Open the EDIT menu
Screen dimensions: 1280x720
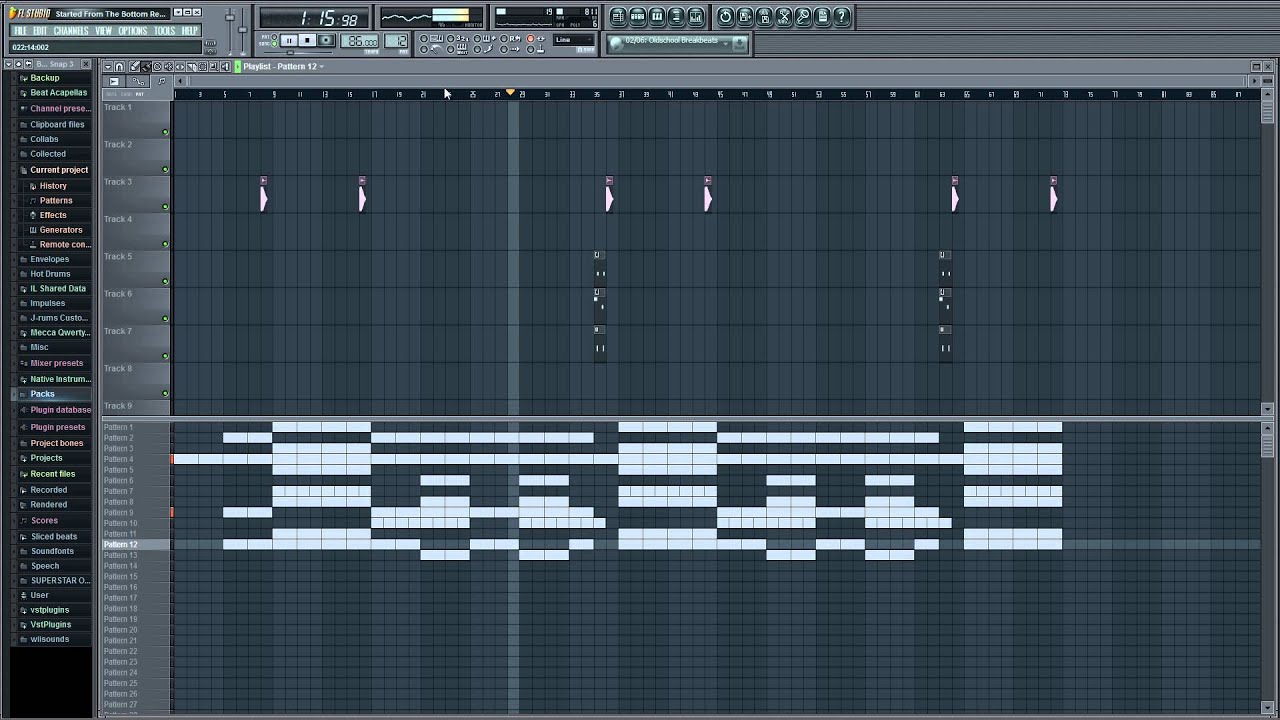click(x=40, y=31)
